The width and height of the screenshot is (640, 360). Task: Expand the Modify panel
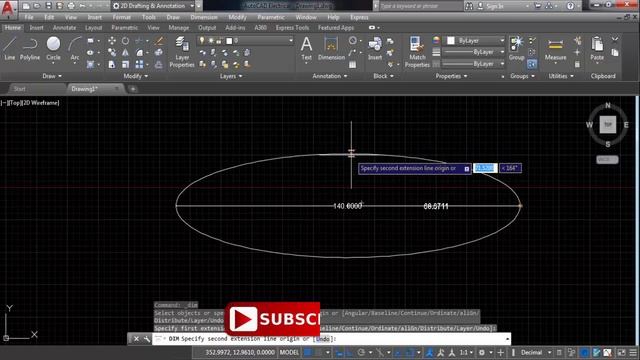(x=136, y=76)
